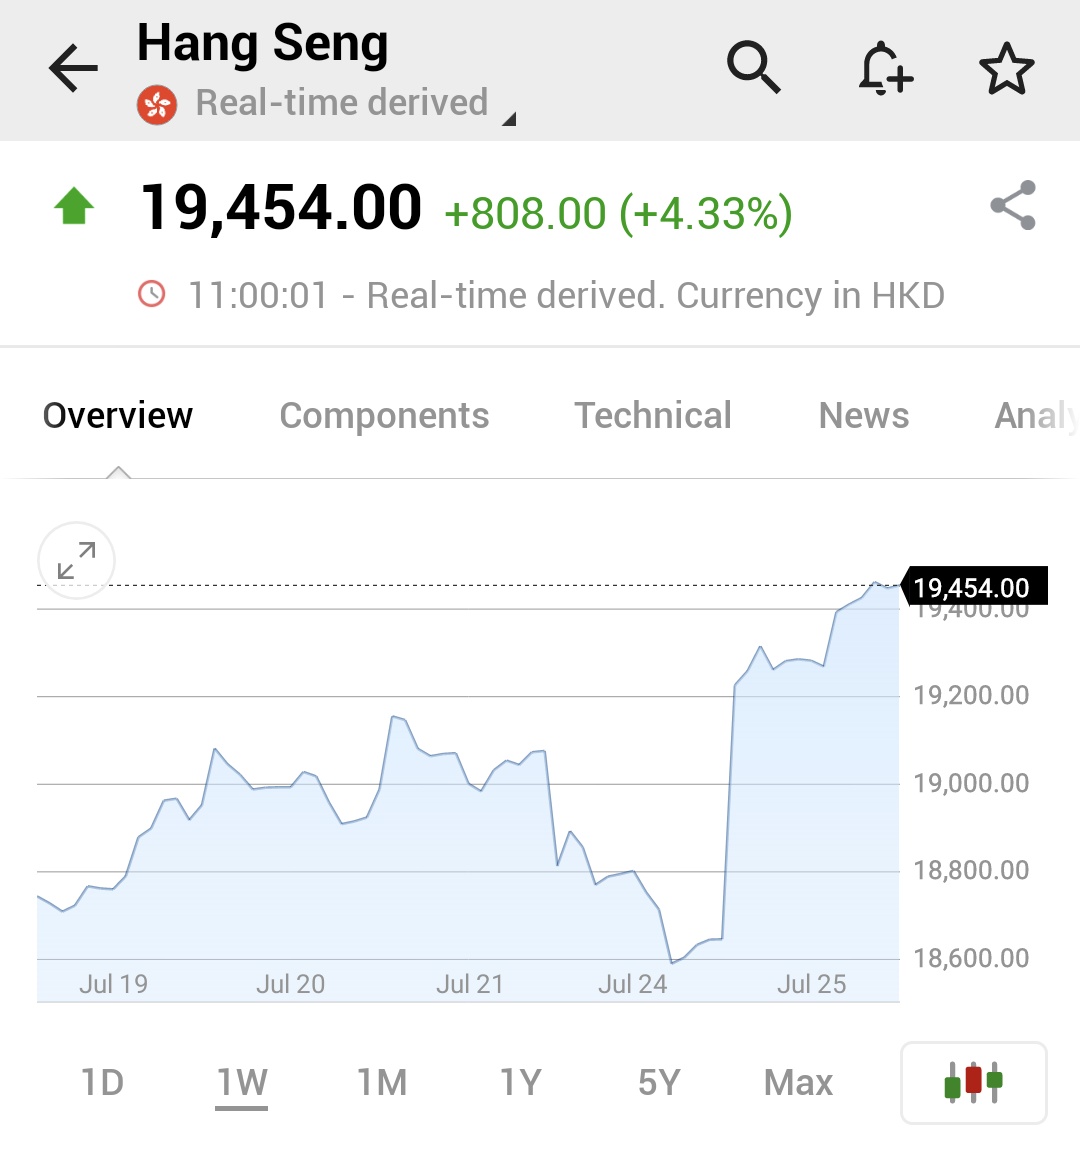Viewport: 1080px width, 1170px height.
Task: Tap the Jul 21 axis label
Action: pos(469,984)
